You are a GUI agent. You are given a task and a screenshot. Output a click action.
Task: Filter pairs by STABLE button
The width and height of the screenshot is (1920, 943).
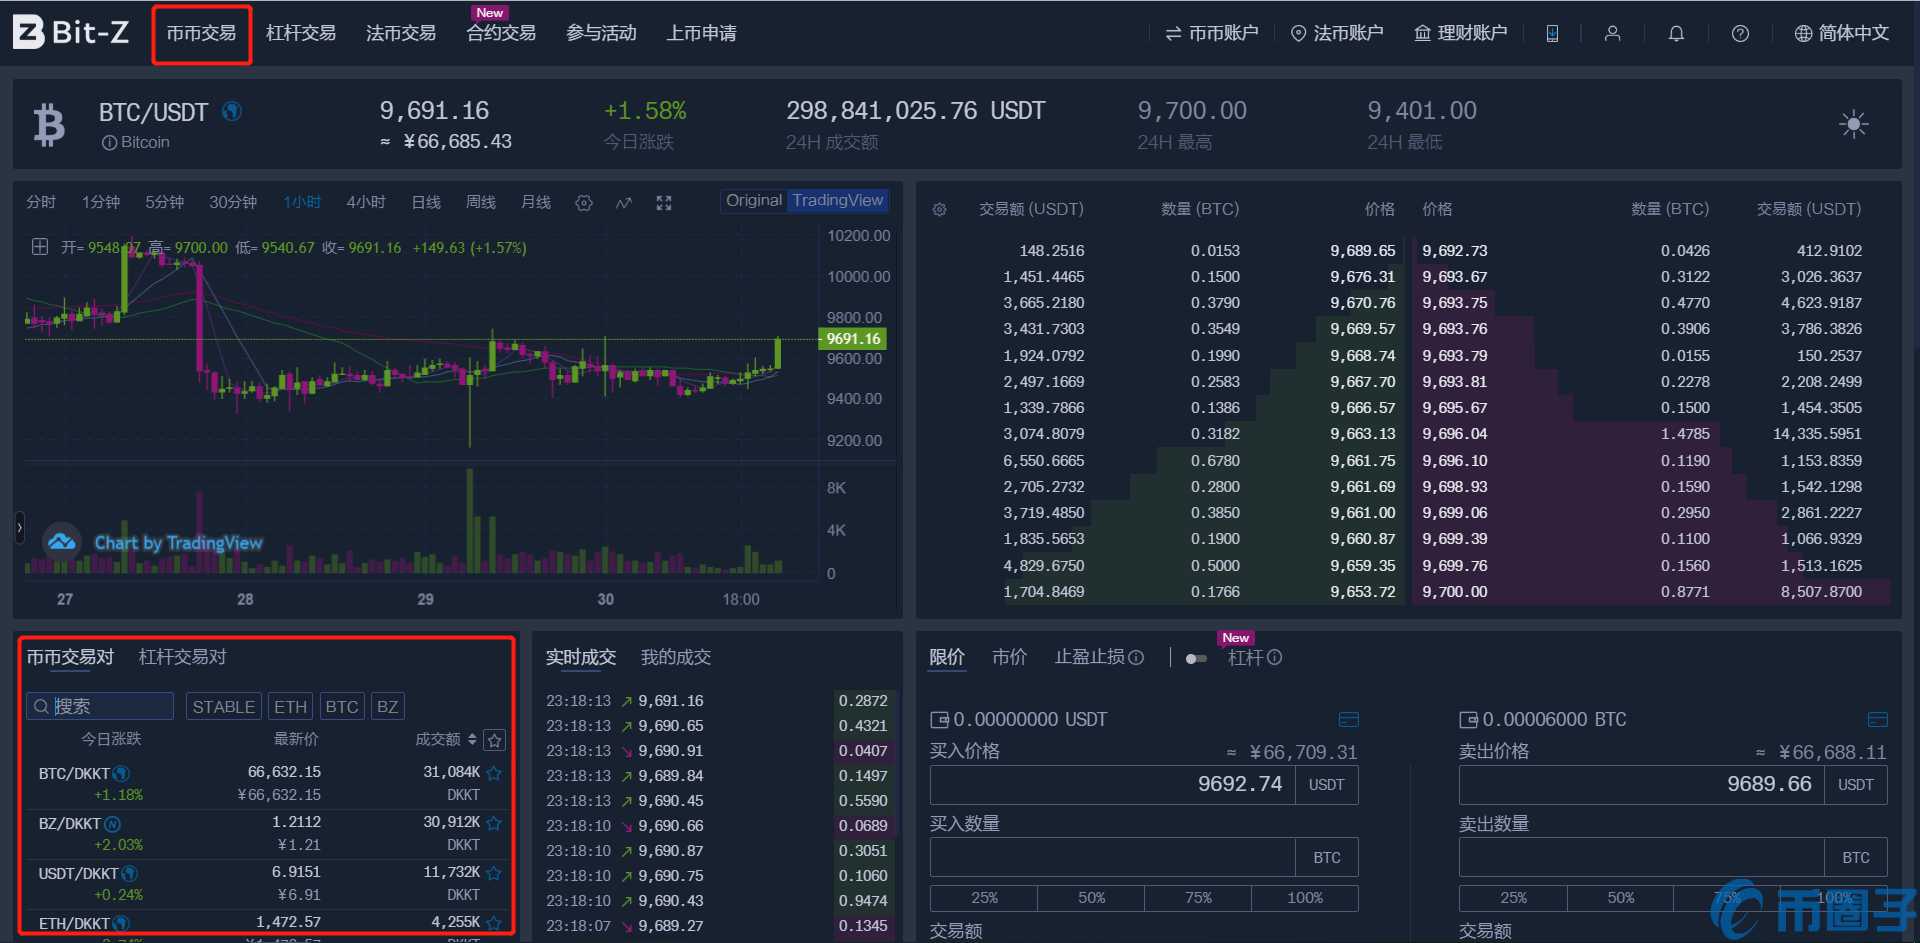(223, 707)
